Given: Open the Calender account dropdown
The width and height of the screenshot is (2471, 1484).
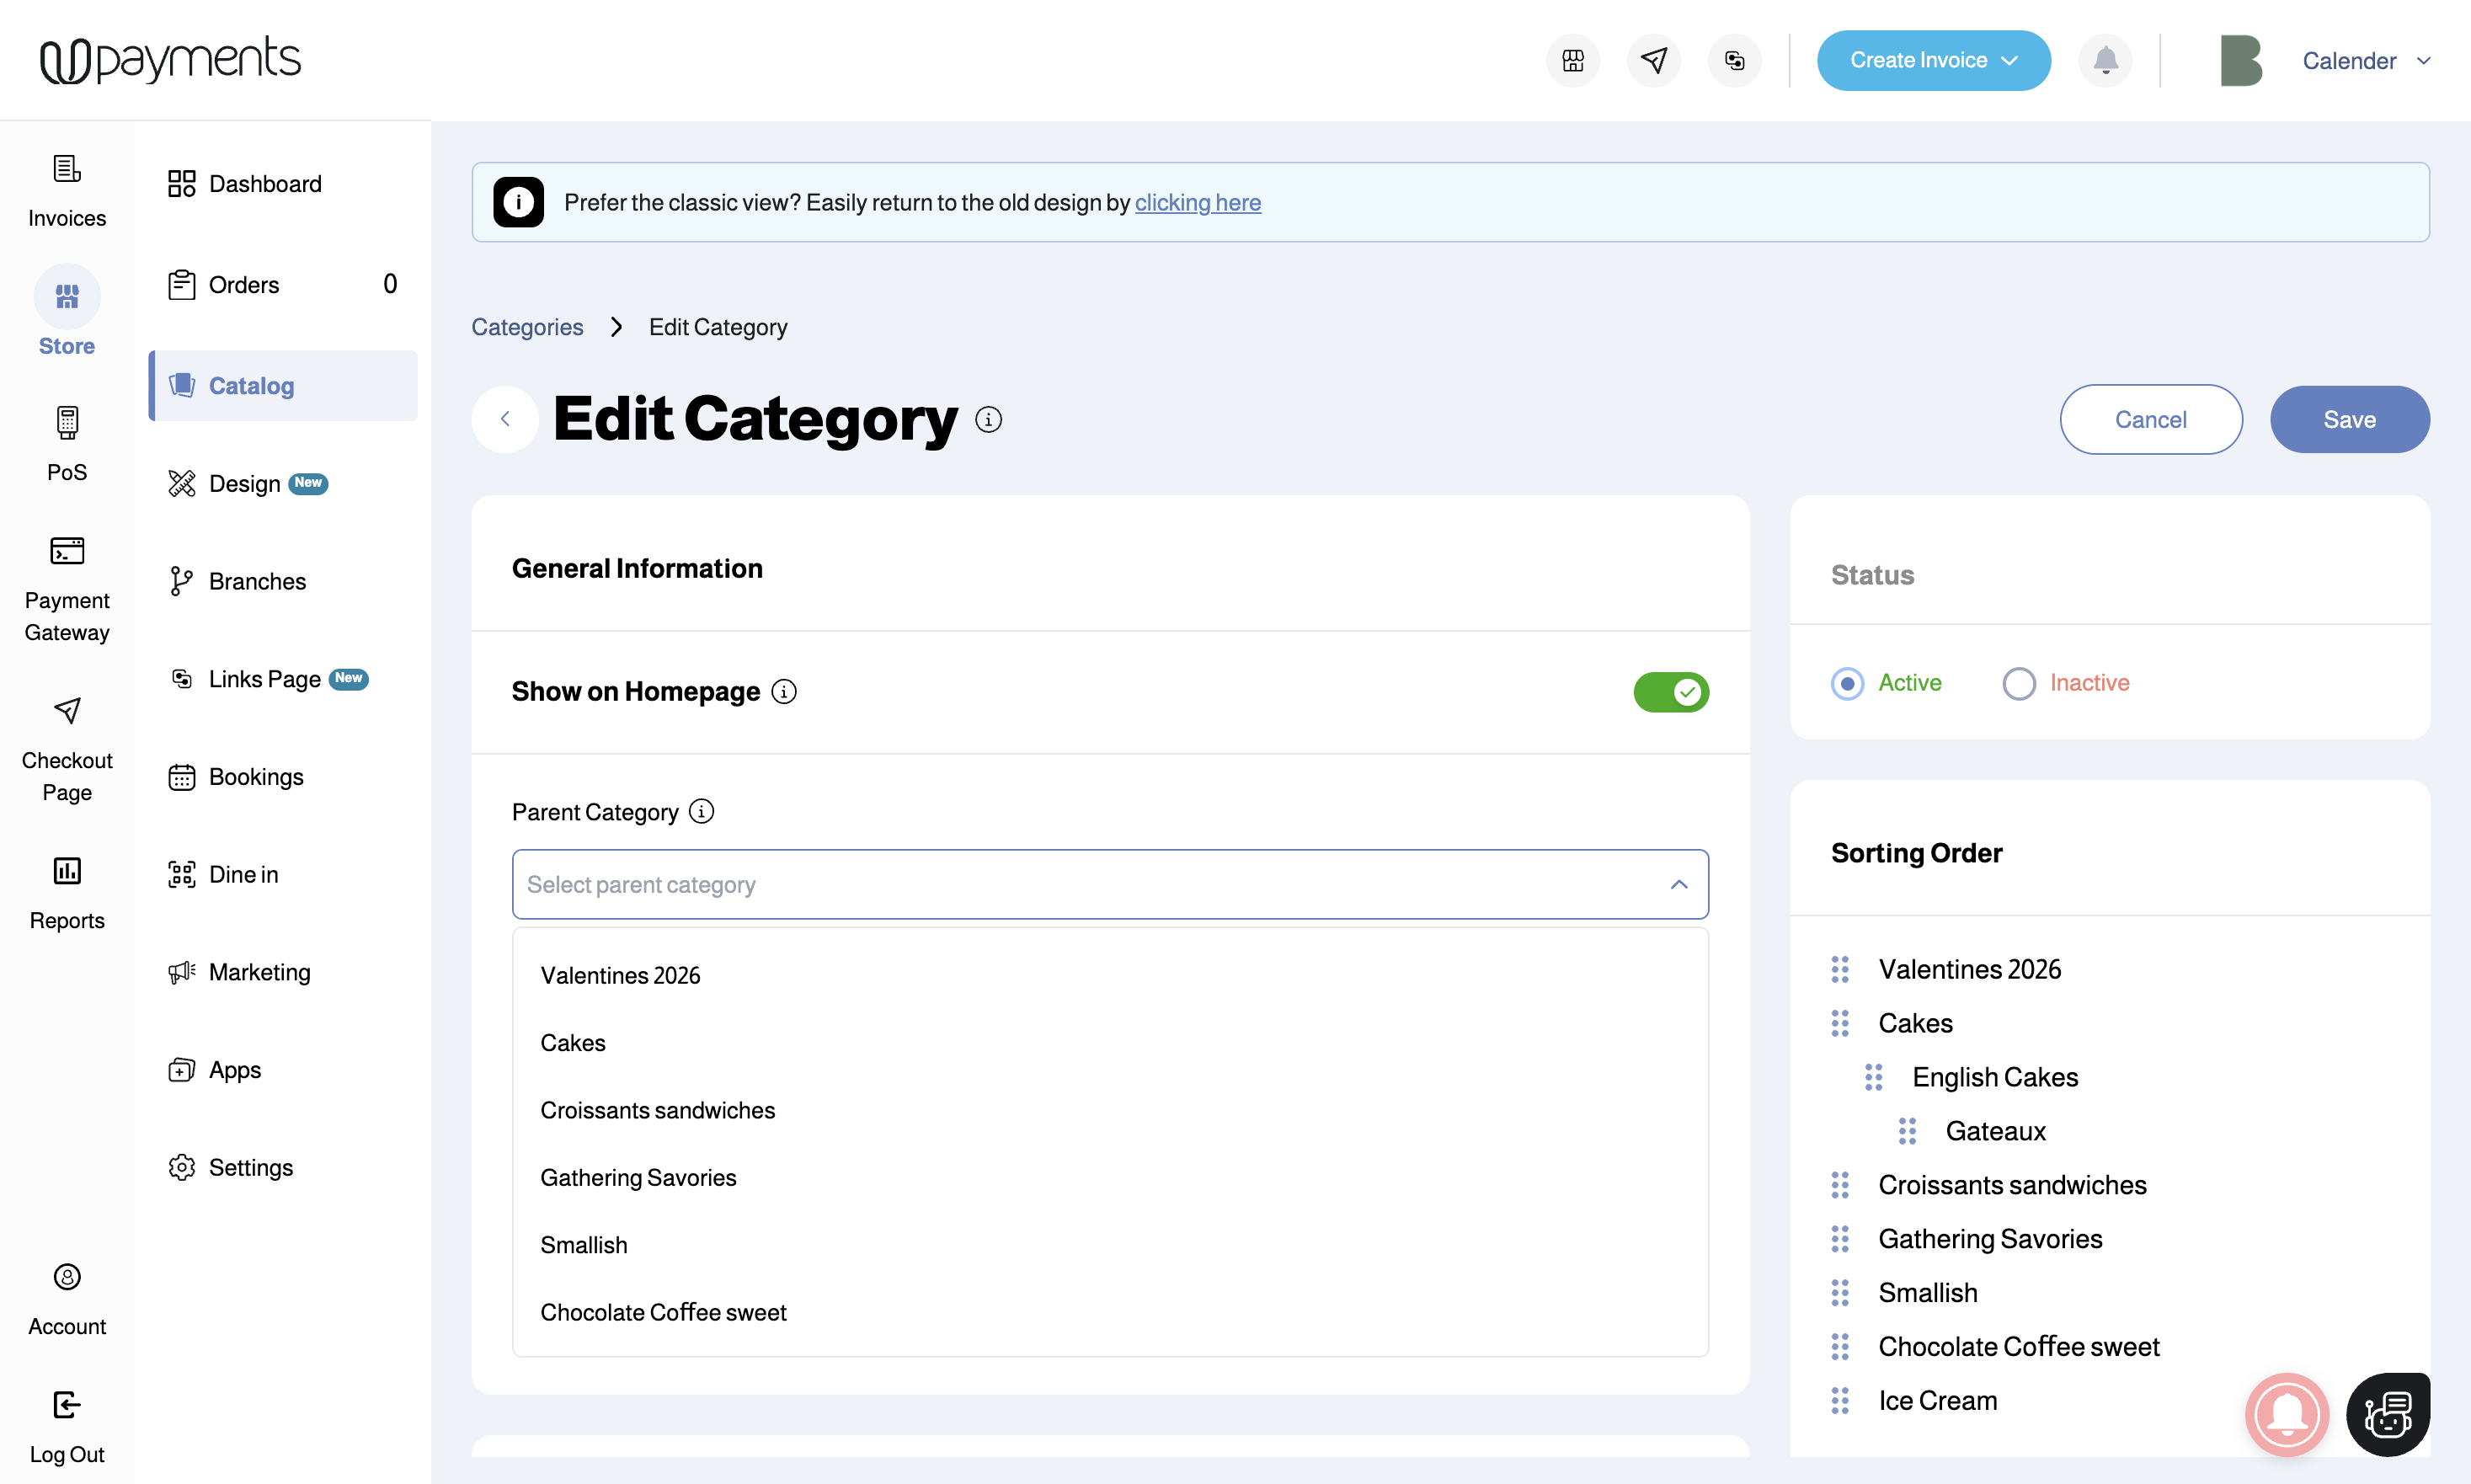Looking at the screenshot, I should (2366, 61).
